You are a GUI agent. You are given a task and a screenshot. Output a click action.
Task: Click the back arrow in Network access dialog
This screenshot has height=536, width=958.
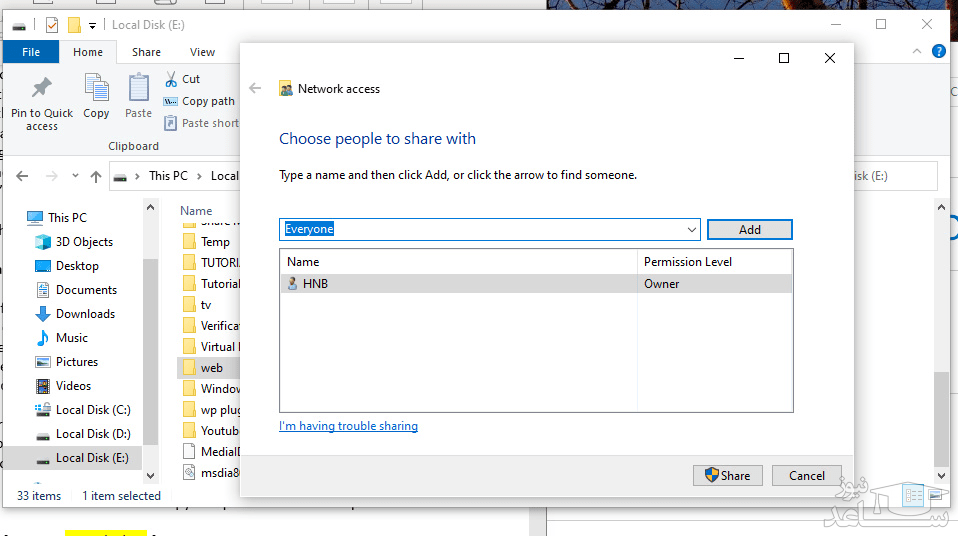tap(255, 88)
